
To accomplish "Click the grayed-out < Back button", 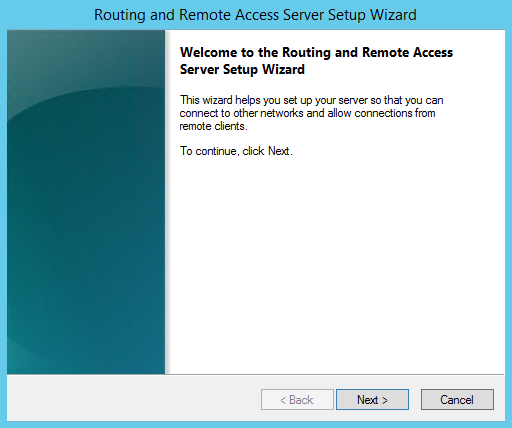I will 297,399.
